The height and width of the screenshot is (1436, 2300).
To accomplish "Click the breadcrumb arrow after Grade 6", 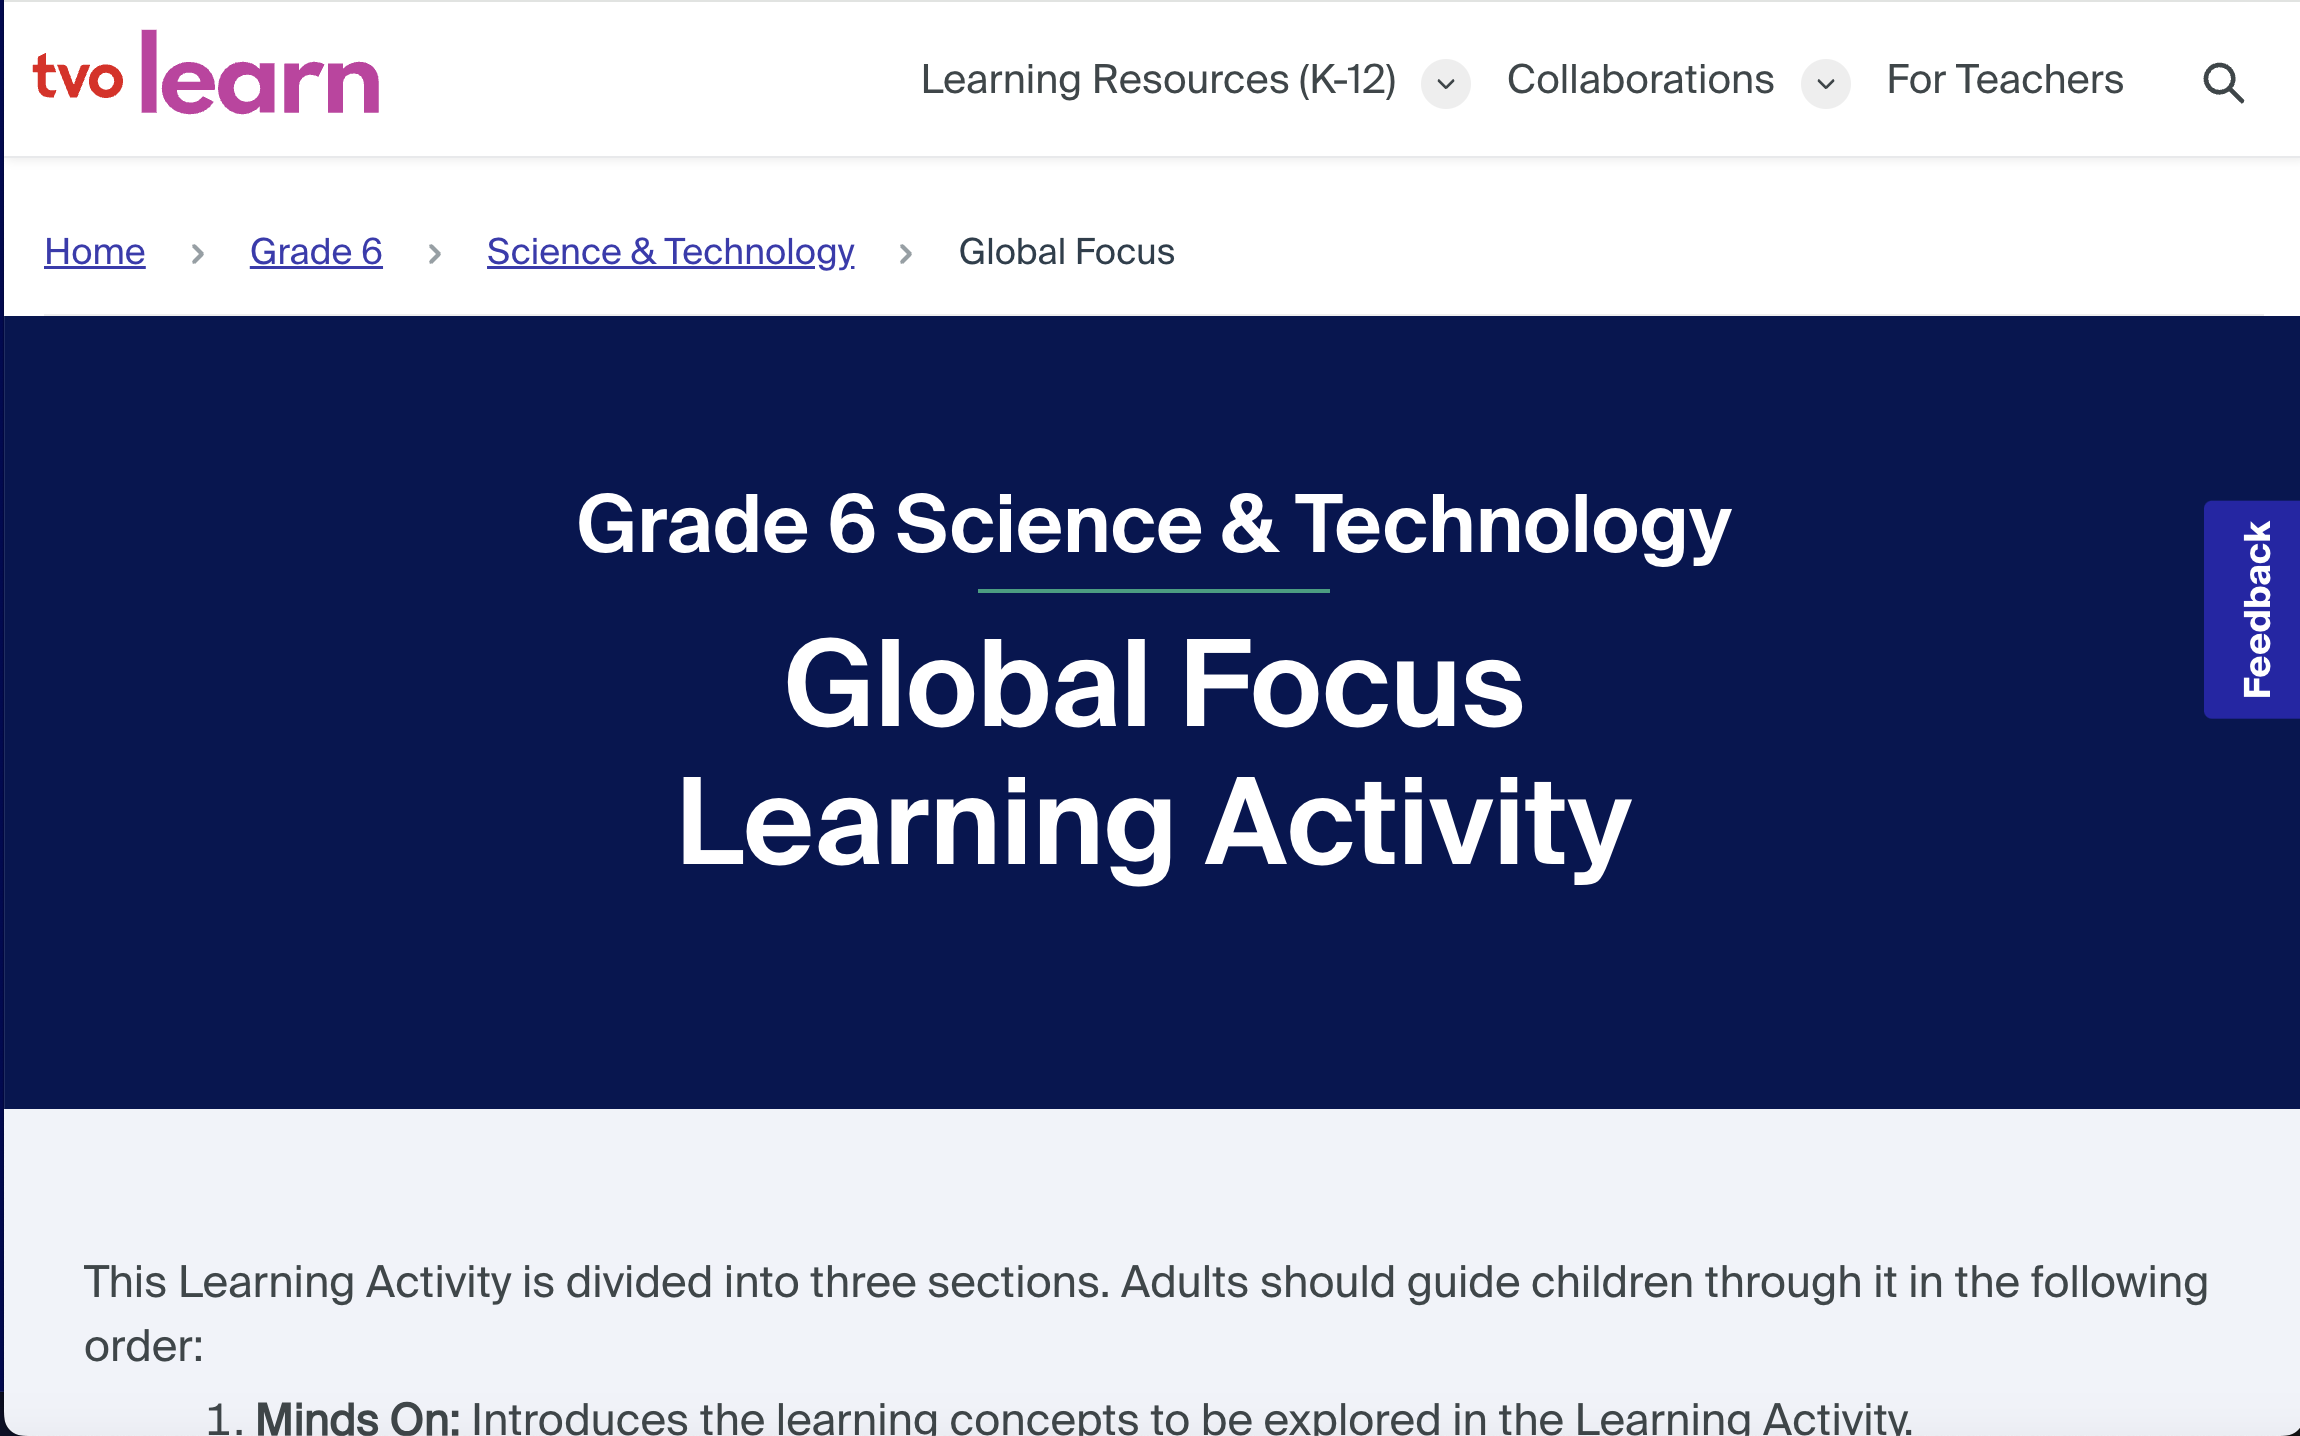I will pyautogui.click(x=435, y=253).
